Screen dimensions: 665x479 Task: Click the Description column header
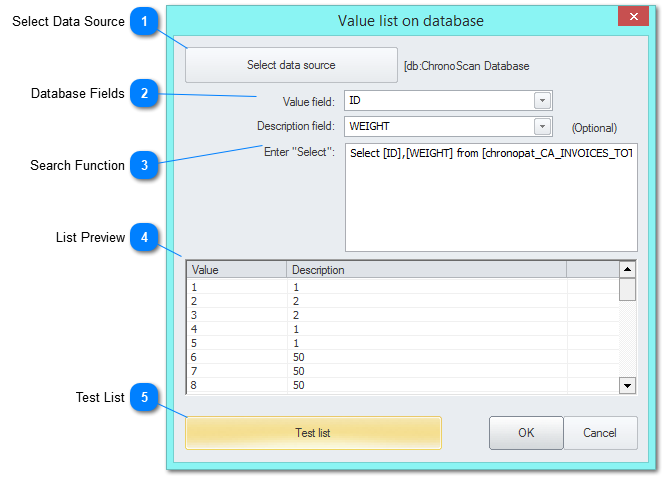coord(427,270)
